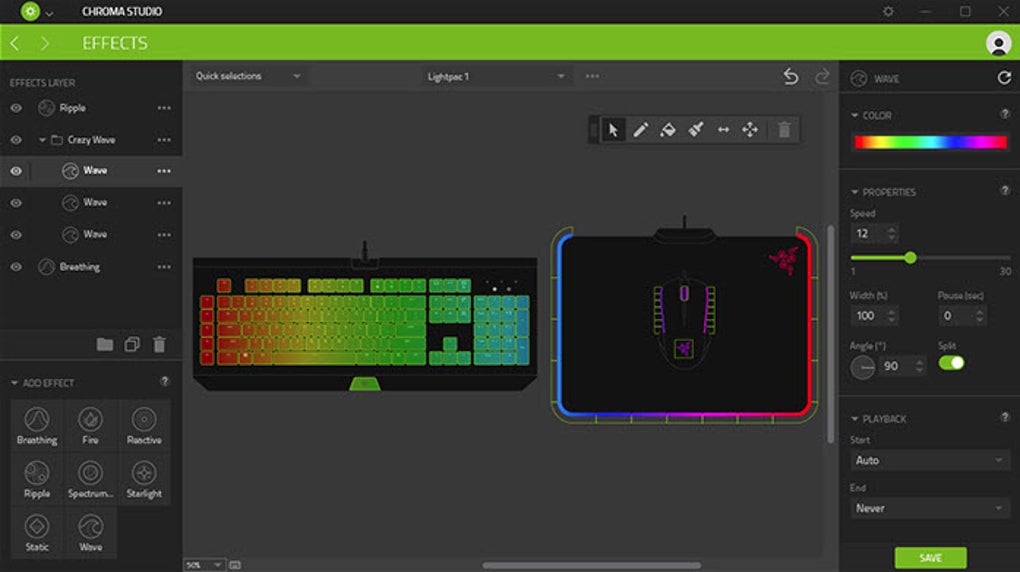Open the Quick selections dropdown

point(248,76)
